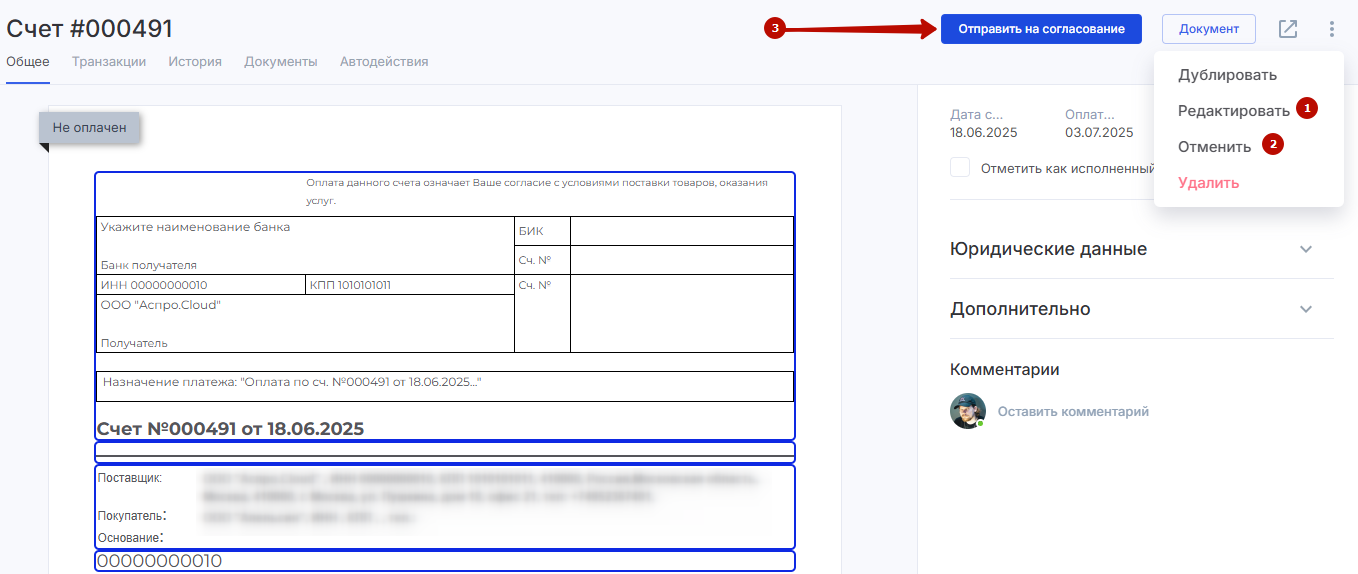1358x574 pixels.
Task: Select the 'Общее' tab
Action: (x=28, y=62)
